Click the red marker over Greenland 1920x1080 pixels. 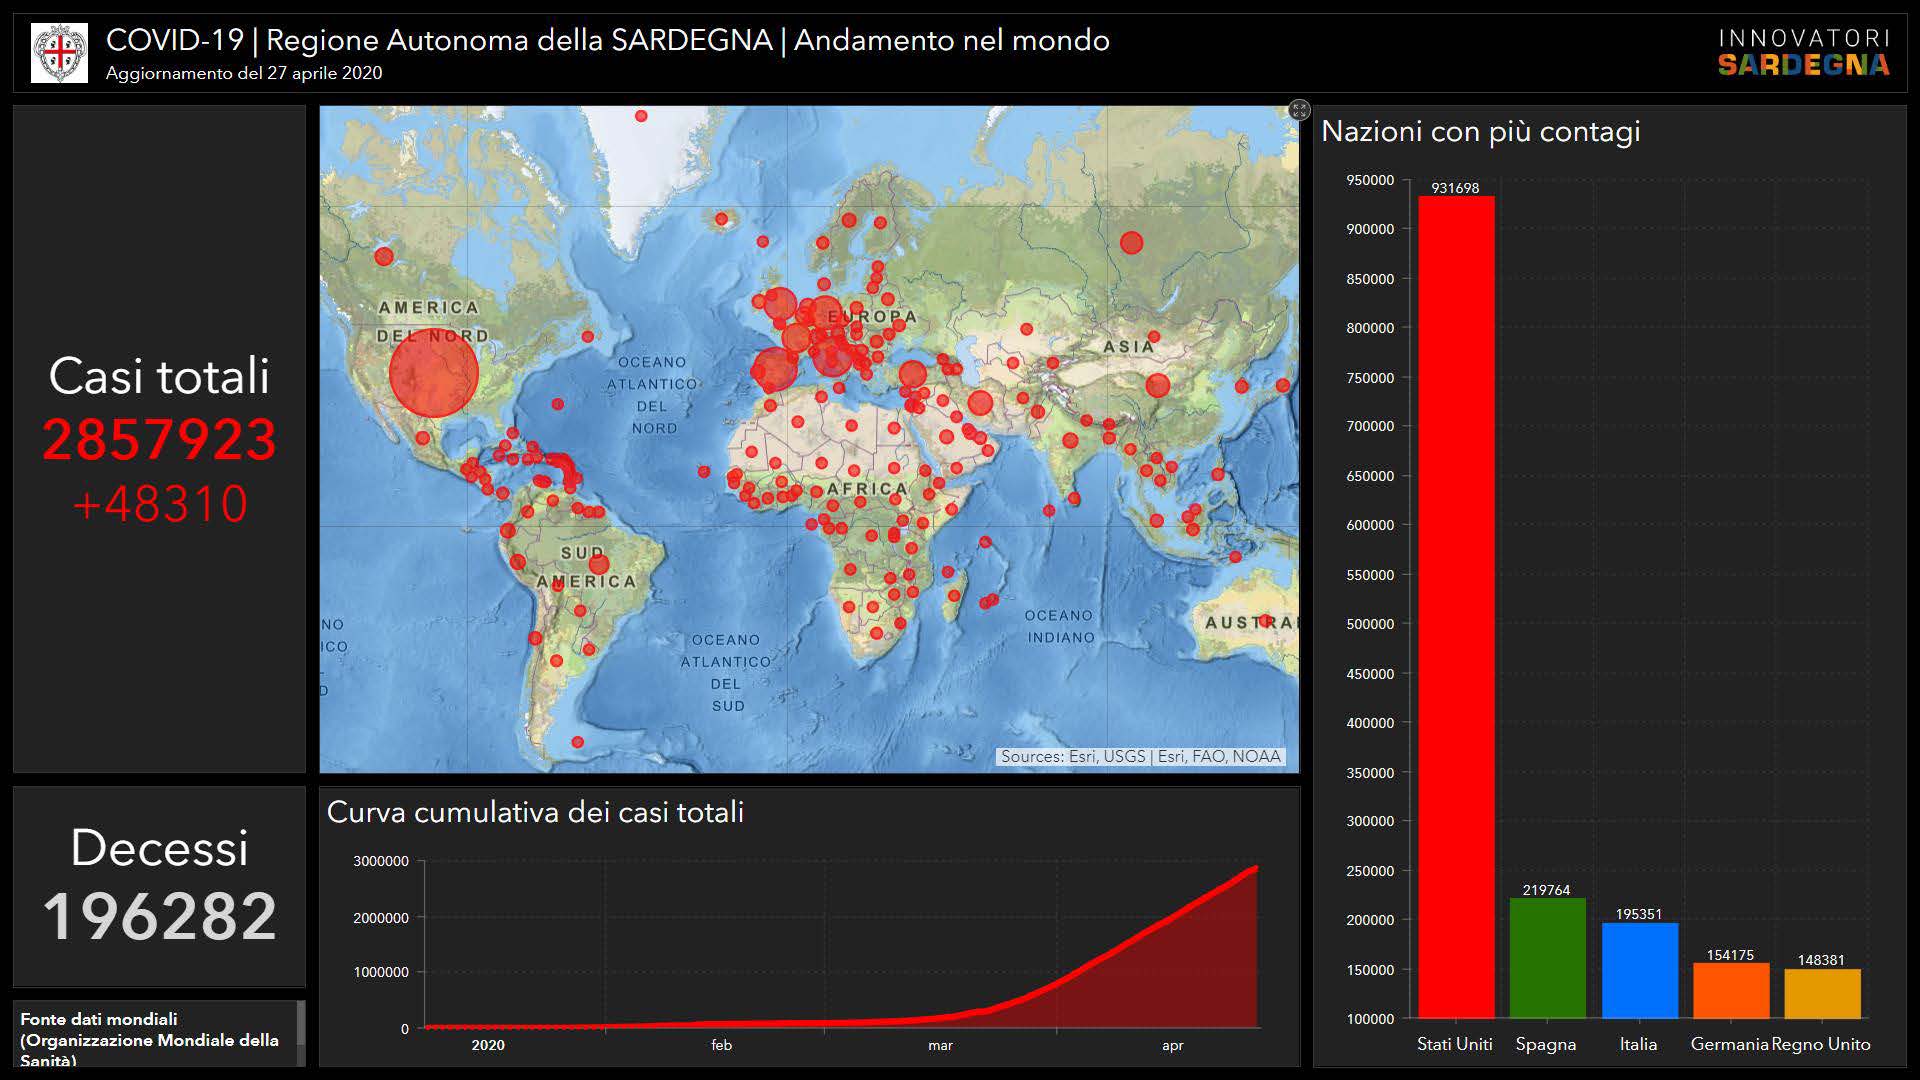coord(641,116)
